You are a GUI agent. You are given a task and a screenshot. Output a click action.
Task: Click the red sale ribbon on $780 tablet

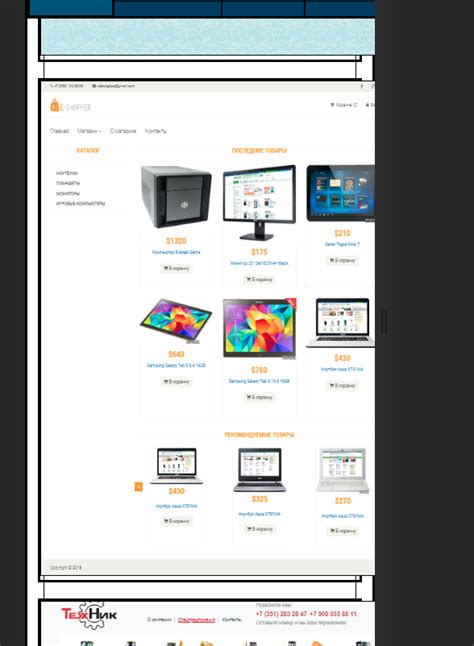(x=291, y=303)
